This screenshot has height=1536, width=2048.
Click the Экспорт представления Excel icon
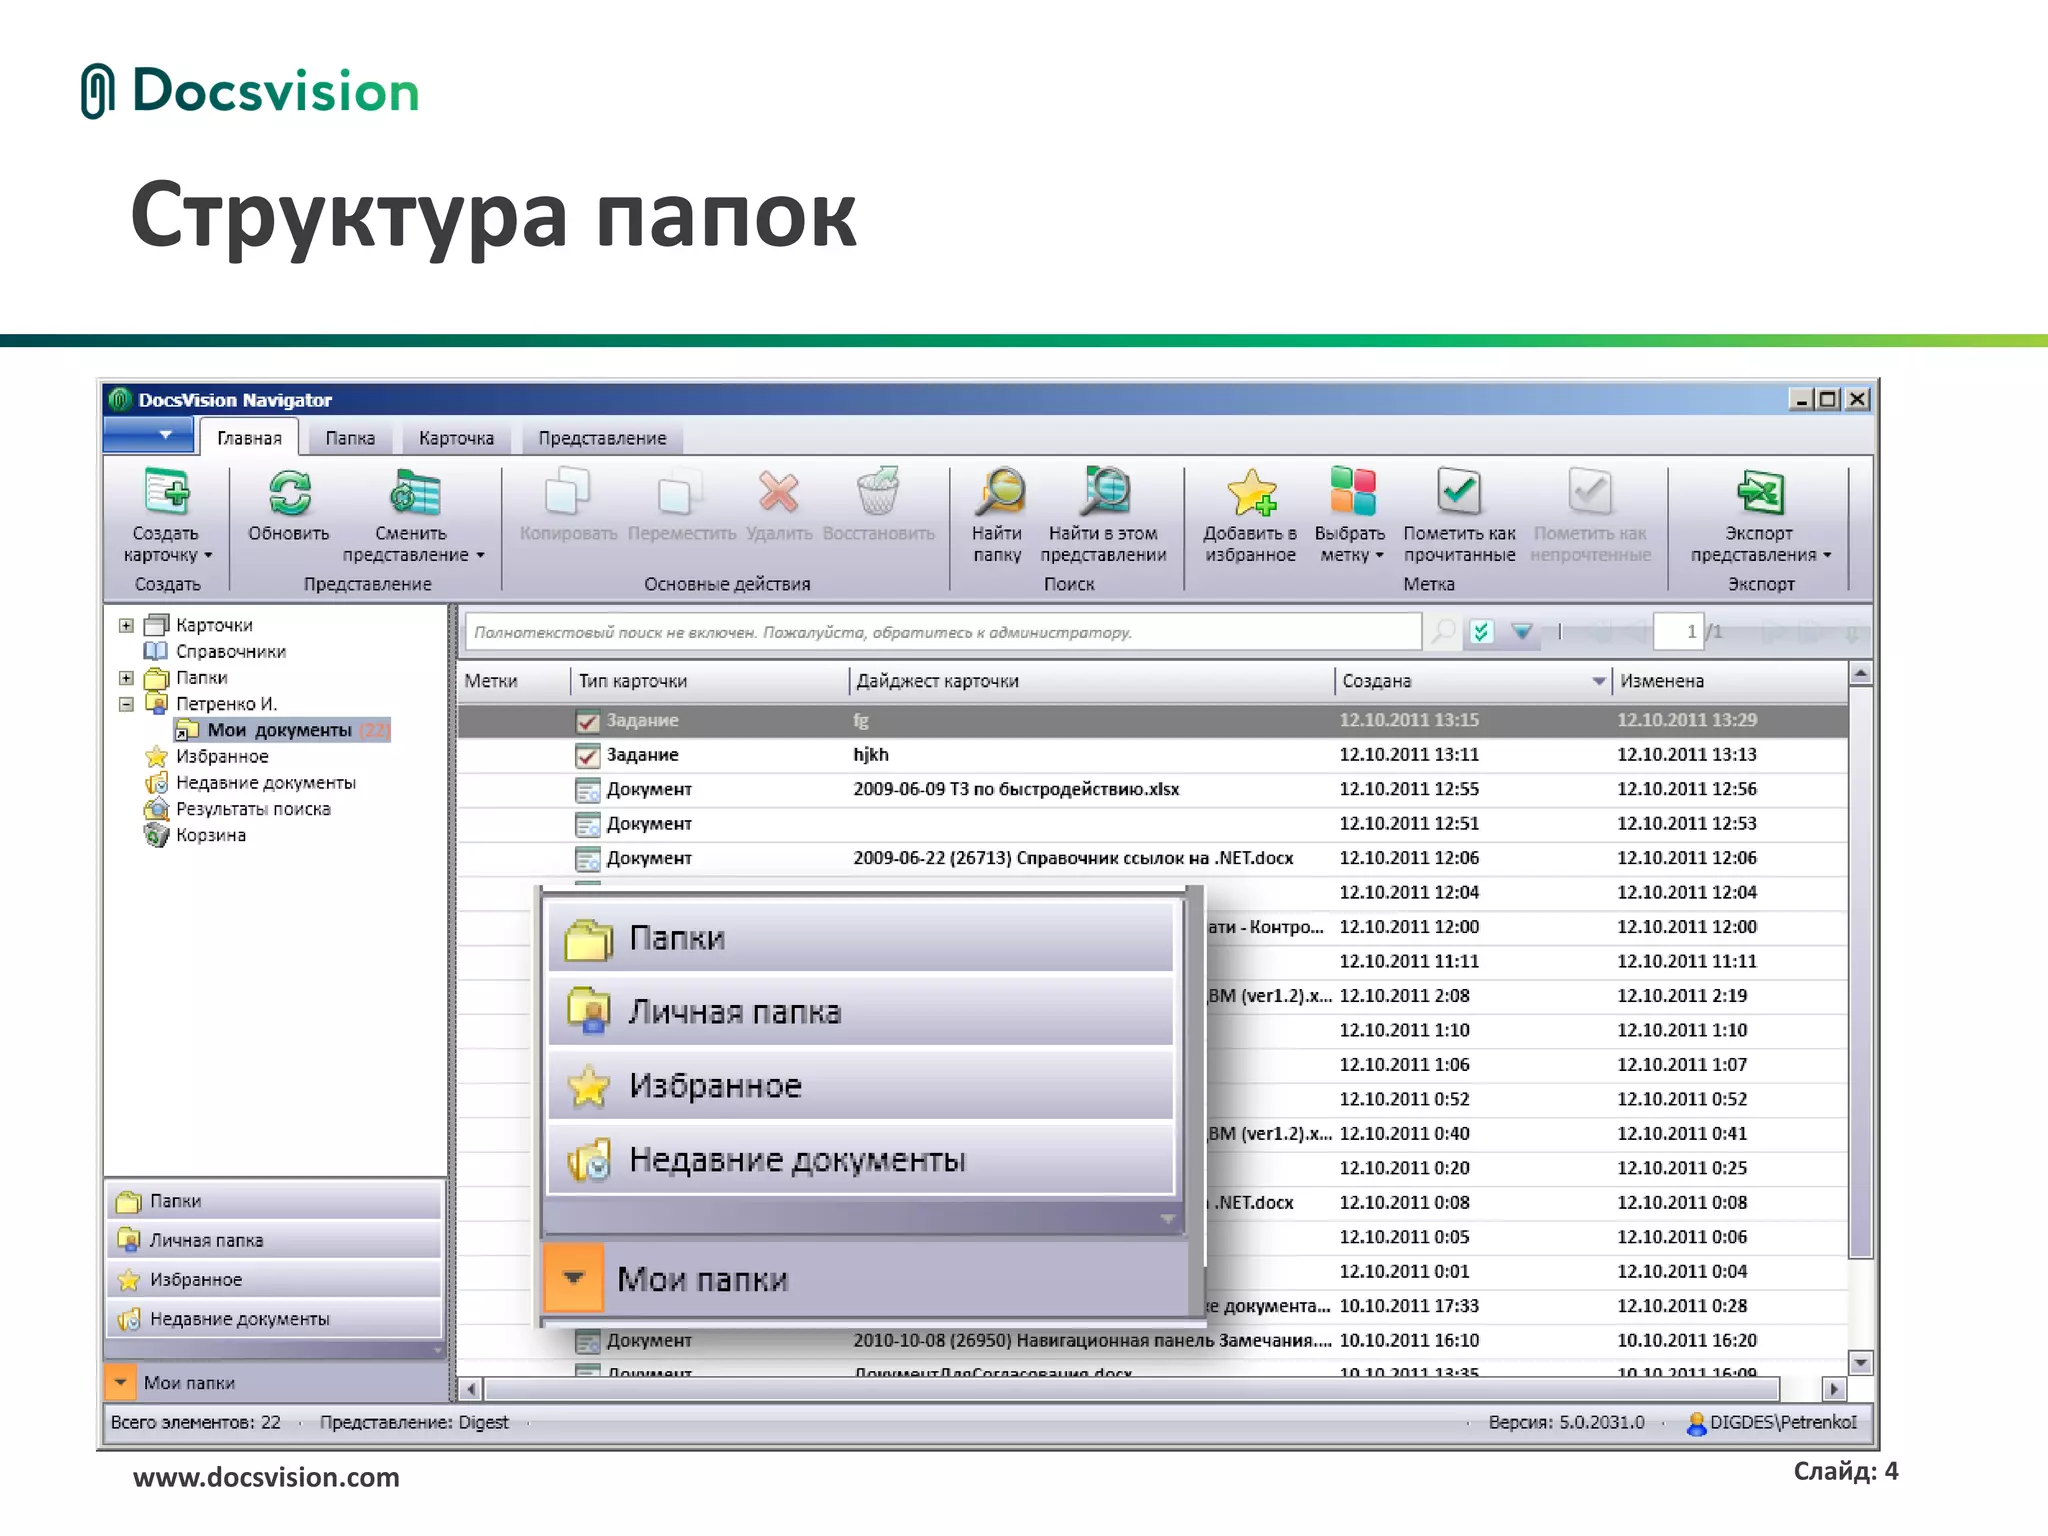click(1760, 492)
